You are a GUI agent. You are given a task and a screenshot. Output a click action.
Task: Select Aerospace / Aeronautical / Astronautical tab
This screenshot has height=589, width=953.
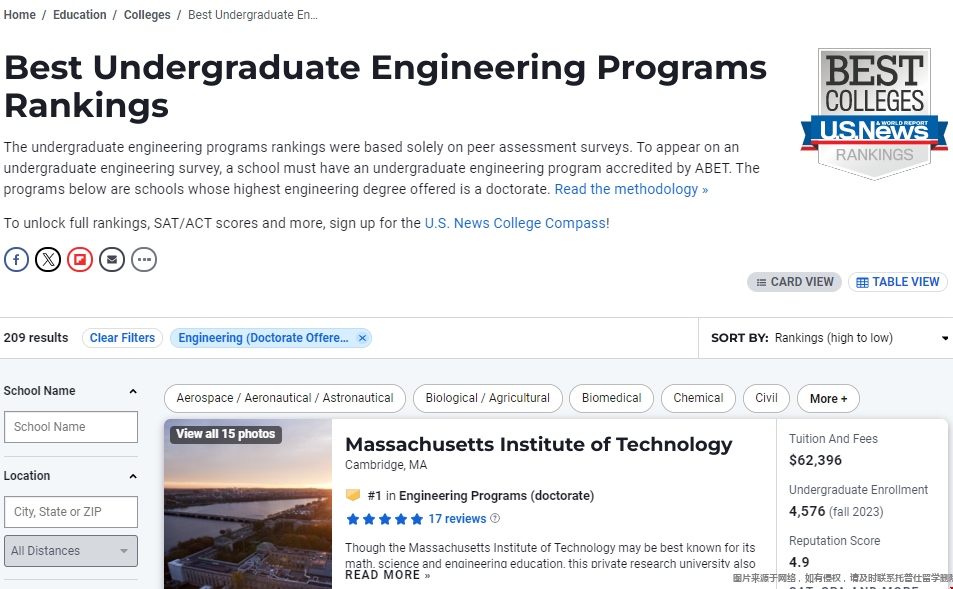[x=284, y=398]
